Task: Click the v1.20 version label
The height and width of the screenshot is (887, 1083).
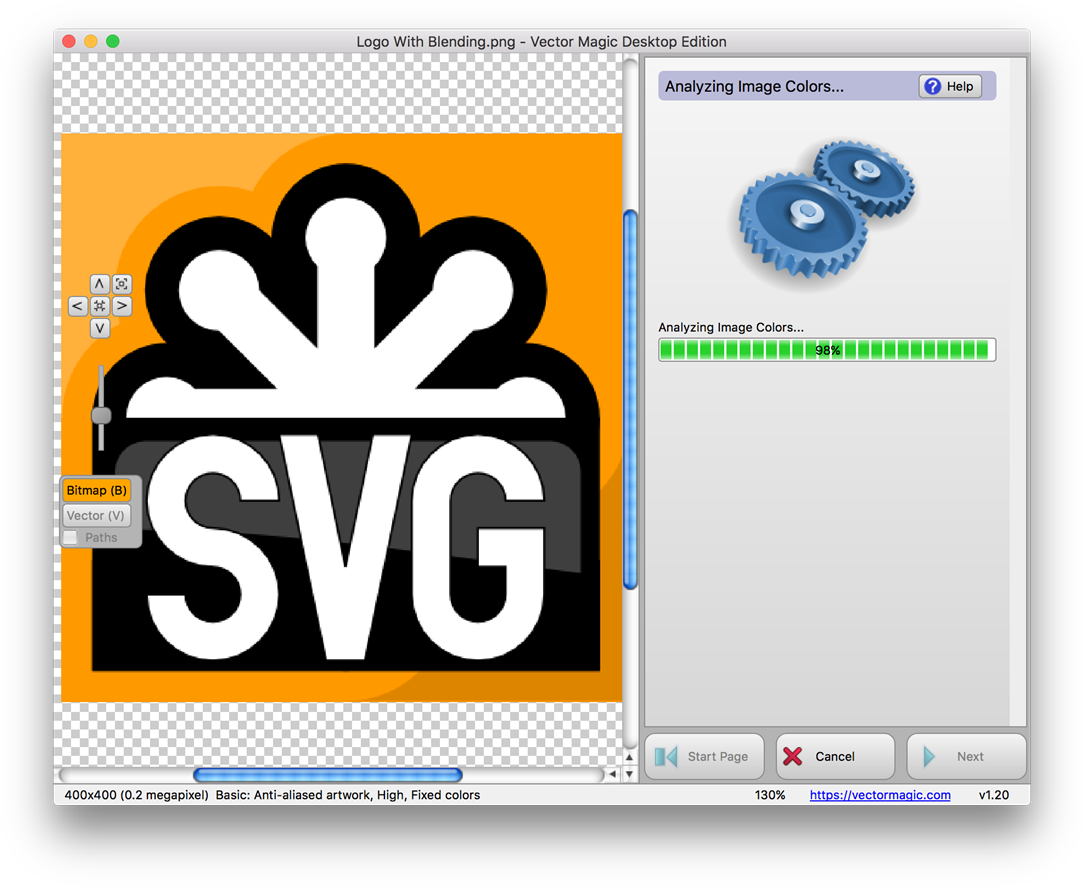Action: (x=994, y=795)
